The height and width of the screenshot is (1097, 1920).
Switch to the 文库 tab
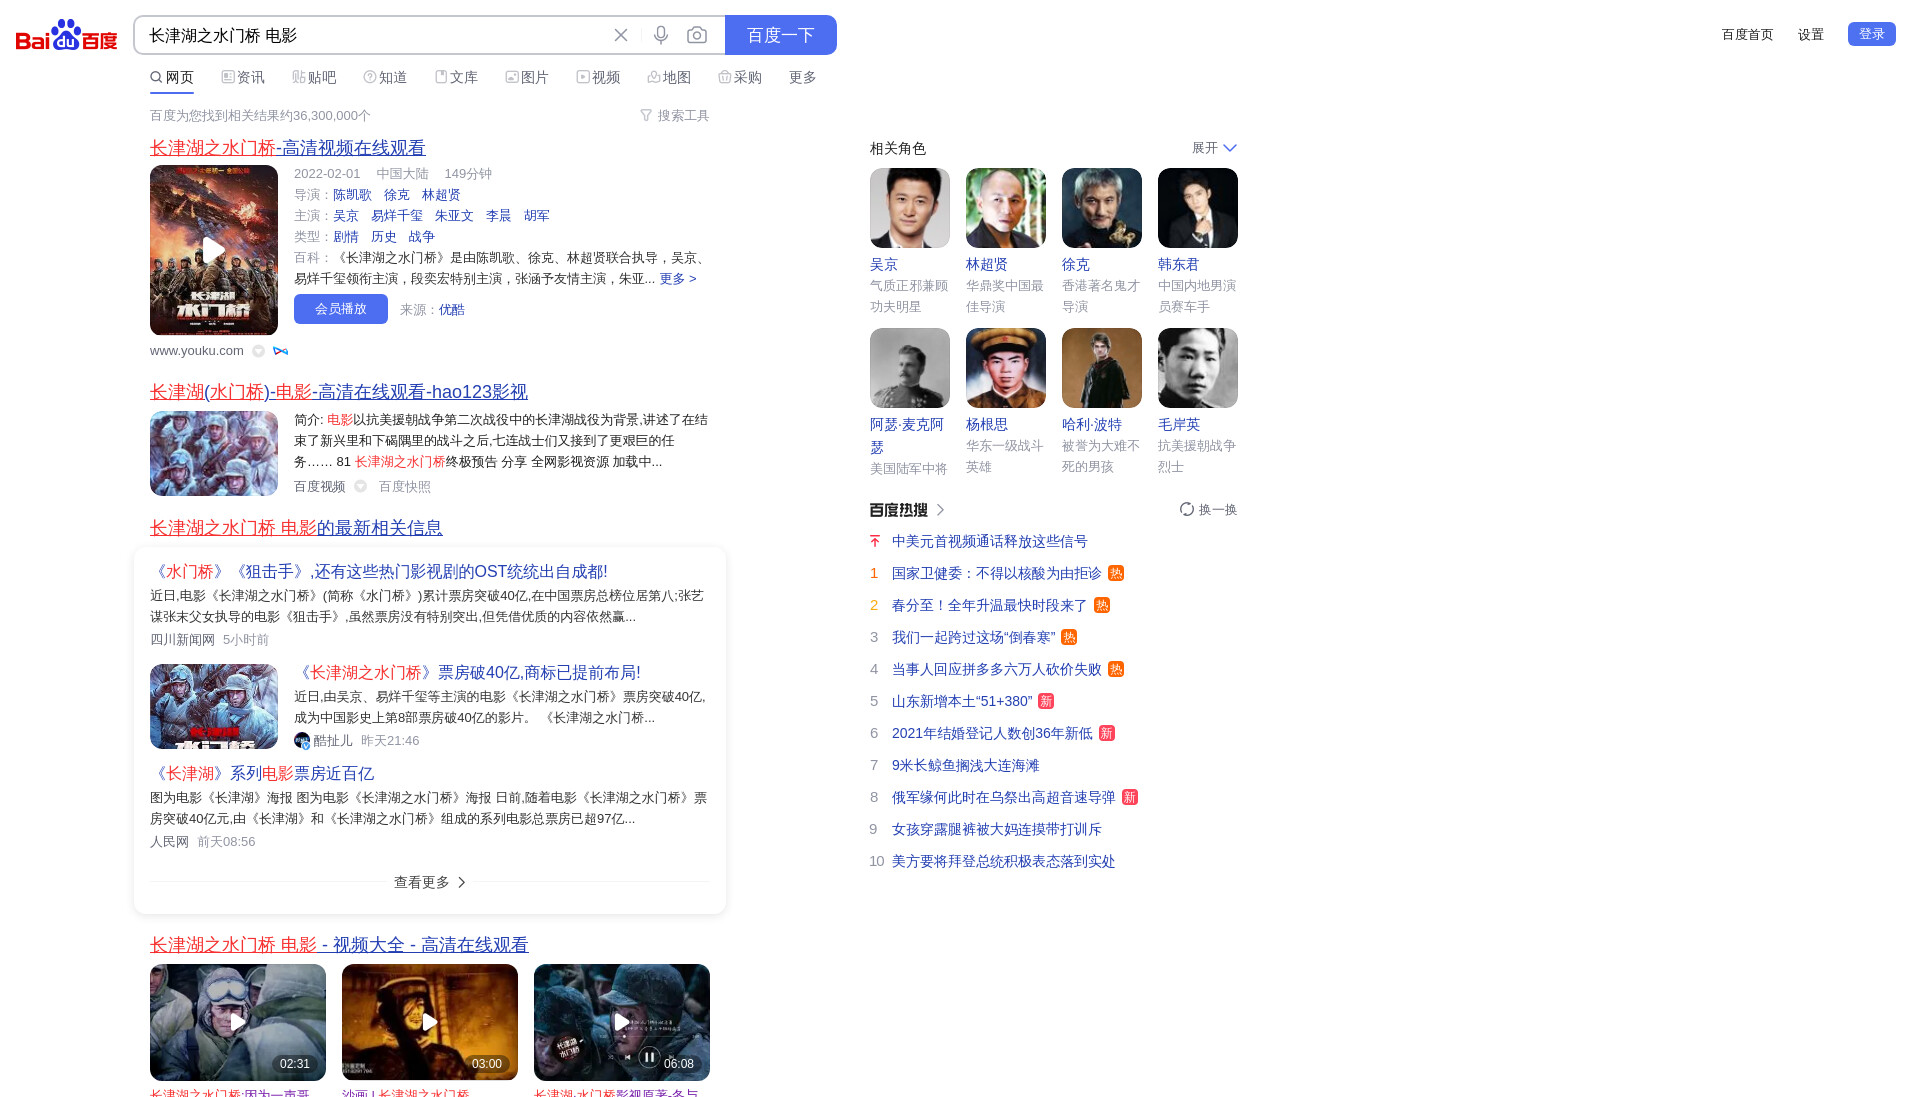click(x=456, y=78)
